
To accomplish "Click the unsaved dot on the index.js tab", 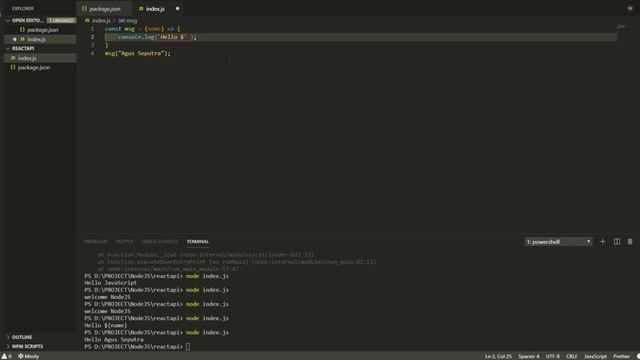I will click(x=177, y=9).
